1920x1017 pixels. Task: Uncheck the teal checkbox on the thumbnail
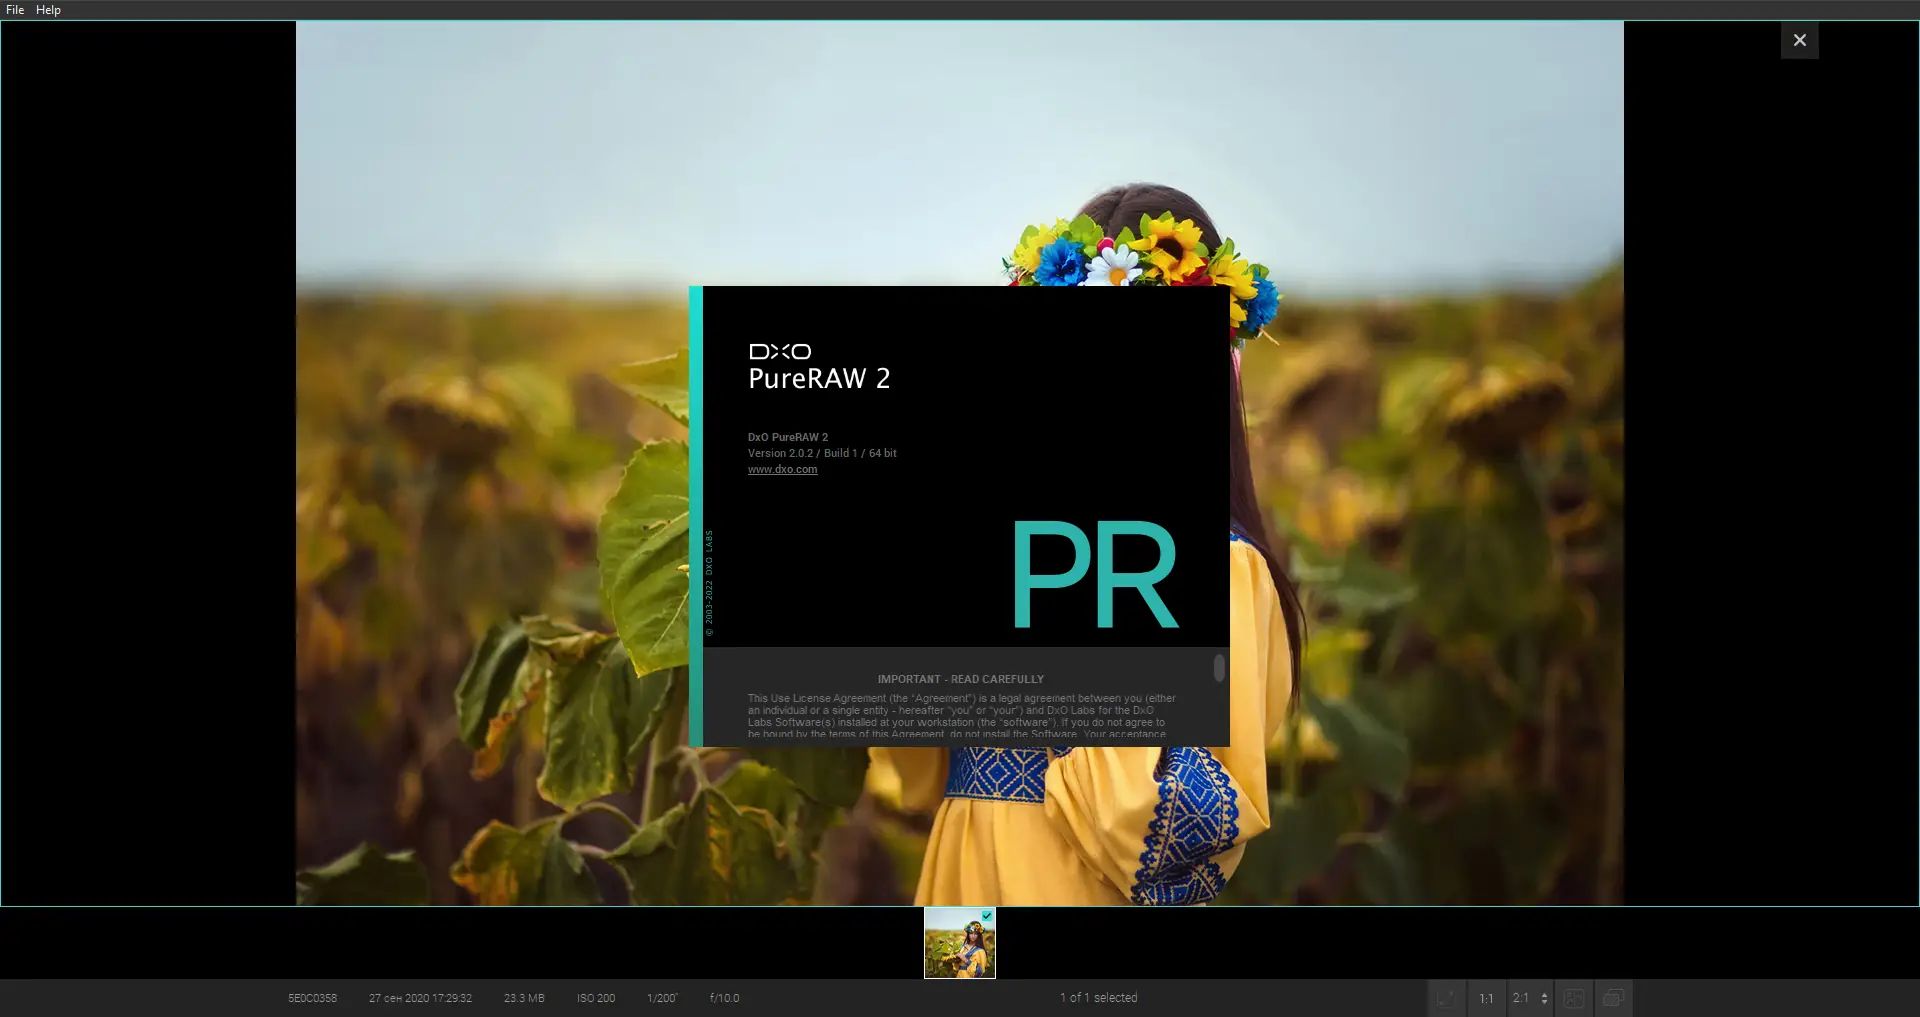click(987, 915)
